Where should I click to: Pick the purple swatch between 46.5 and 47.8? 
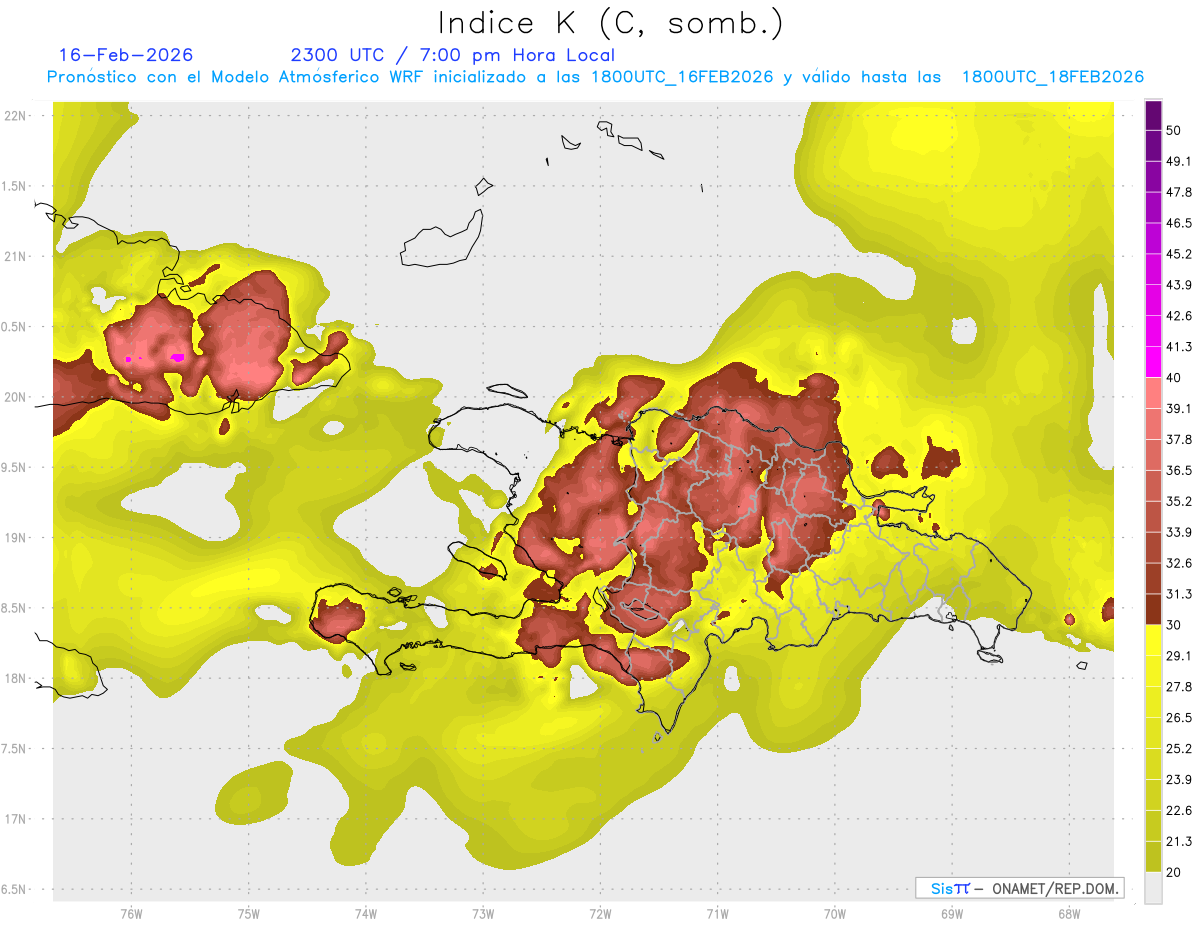pos(1153,208)
